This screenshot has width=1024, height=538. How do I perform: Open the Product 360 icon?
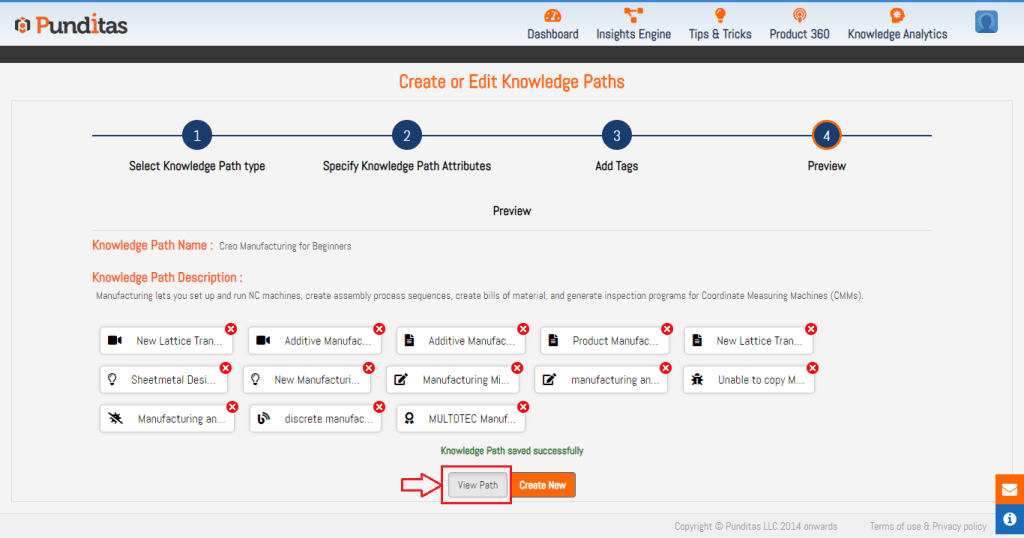[x=799, y=17]
